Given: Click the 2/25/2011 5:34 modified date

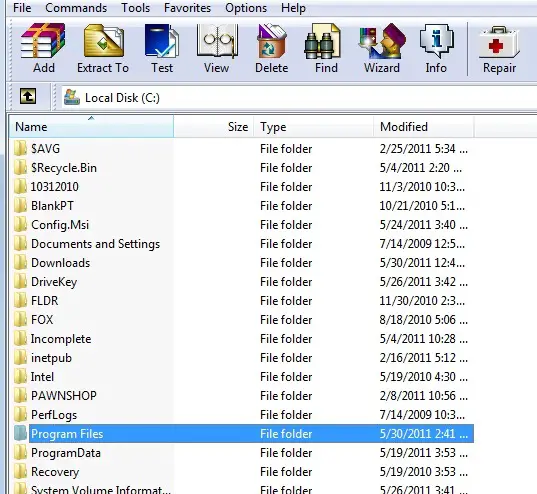Looking at the screenshot, I should point(423,149).
